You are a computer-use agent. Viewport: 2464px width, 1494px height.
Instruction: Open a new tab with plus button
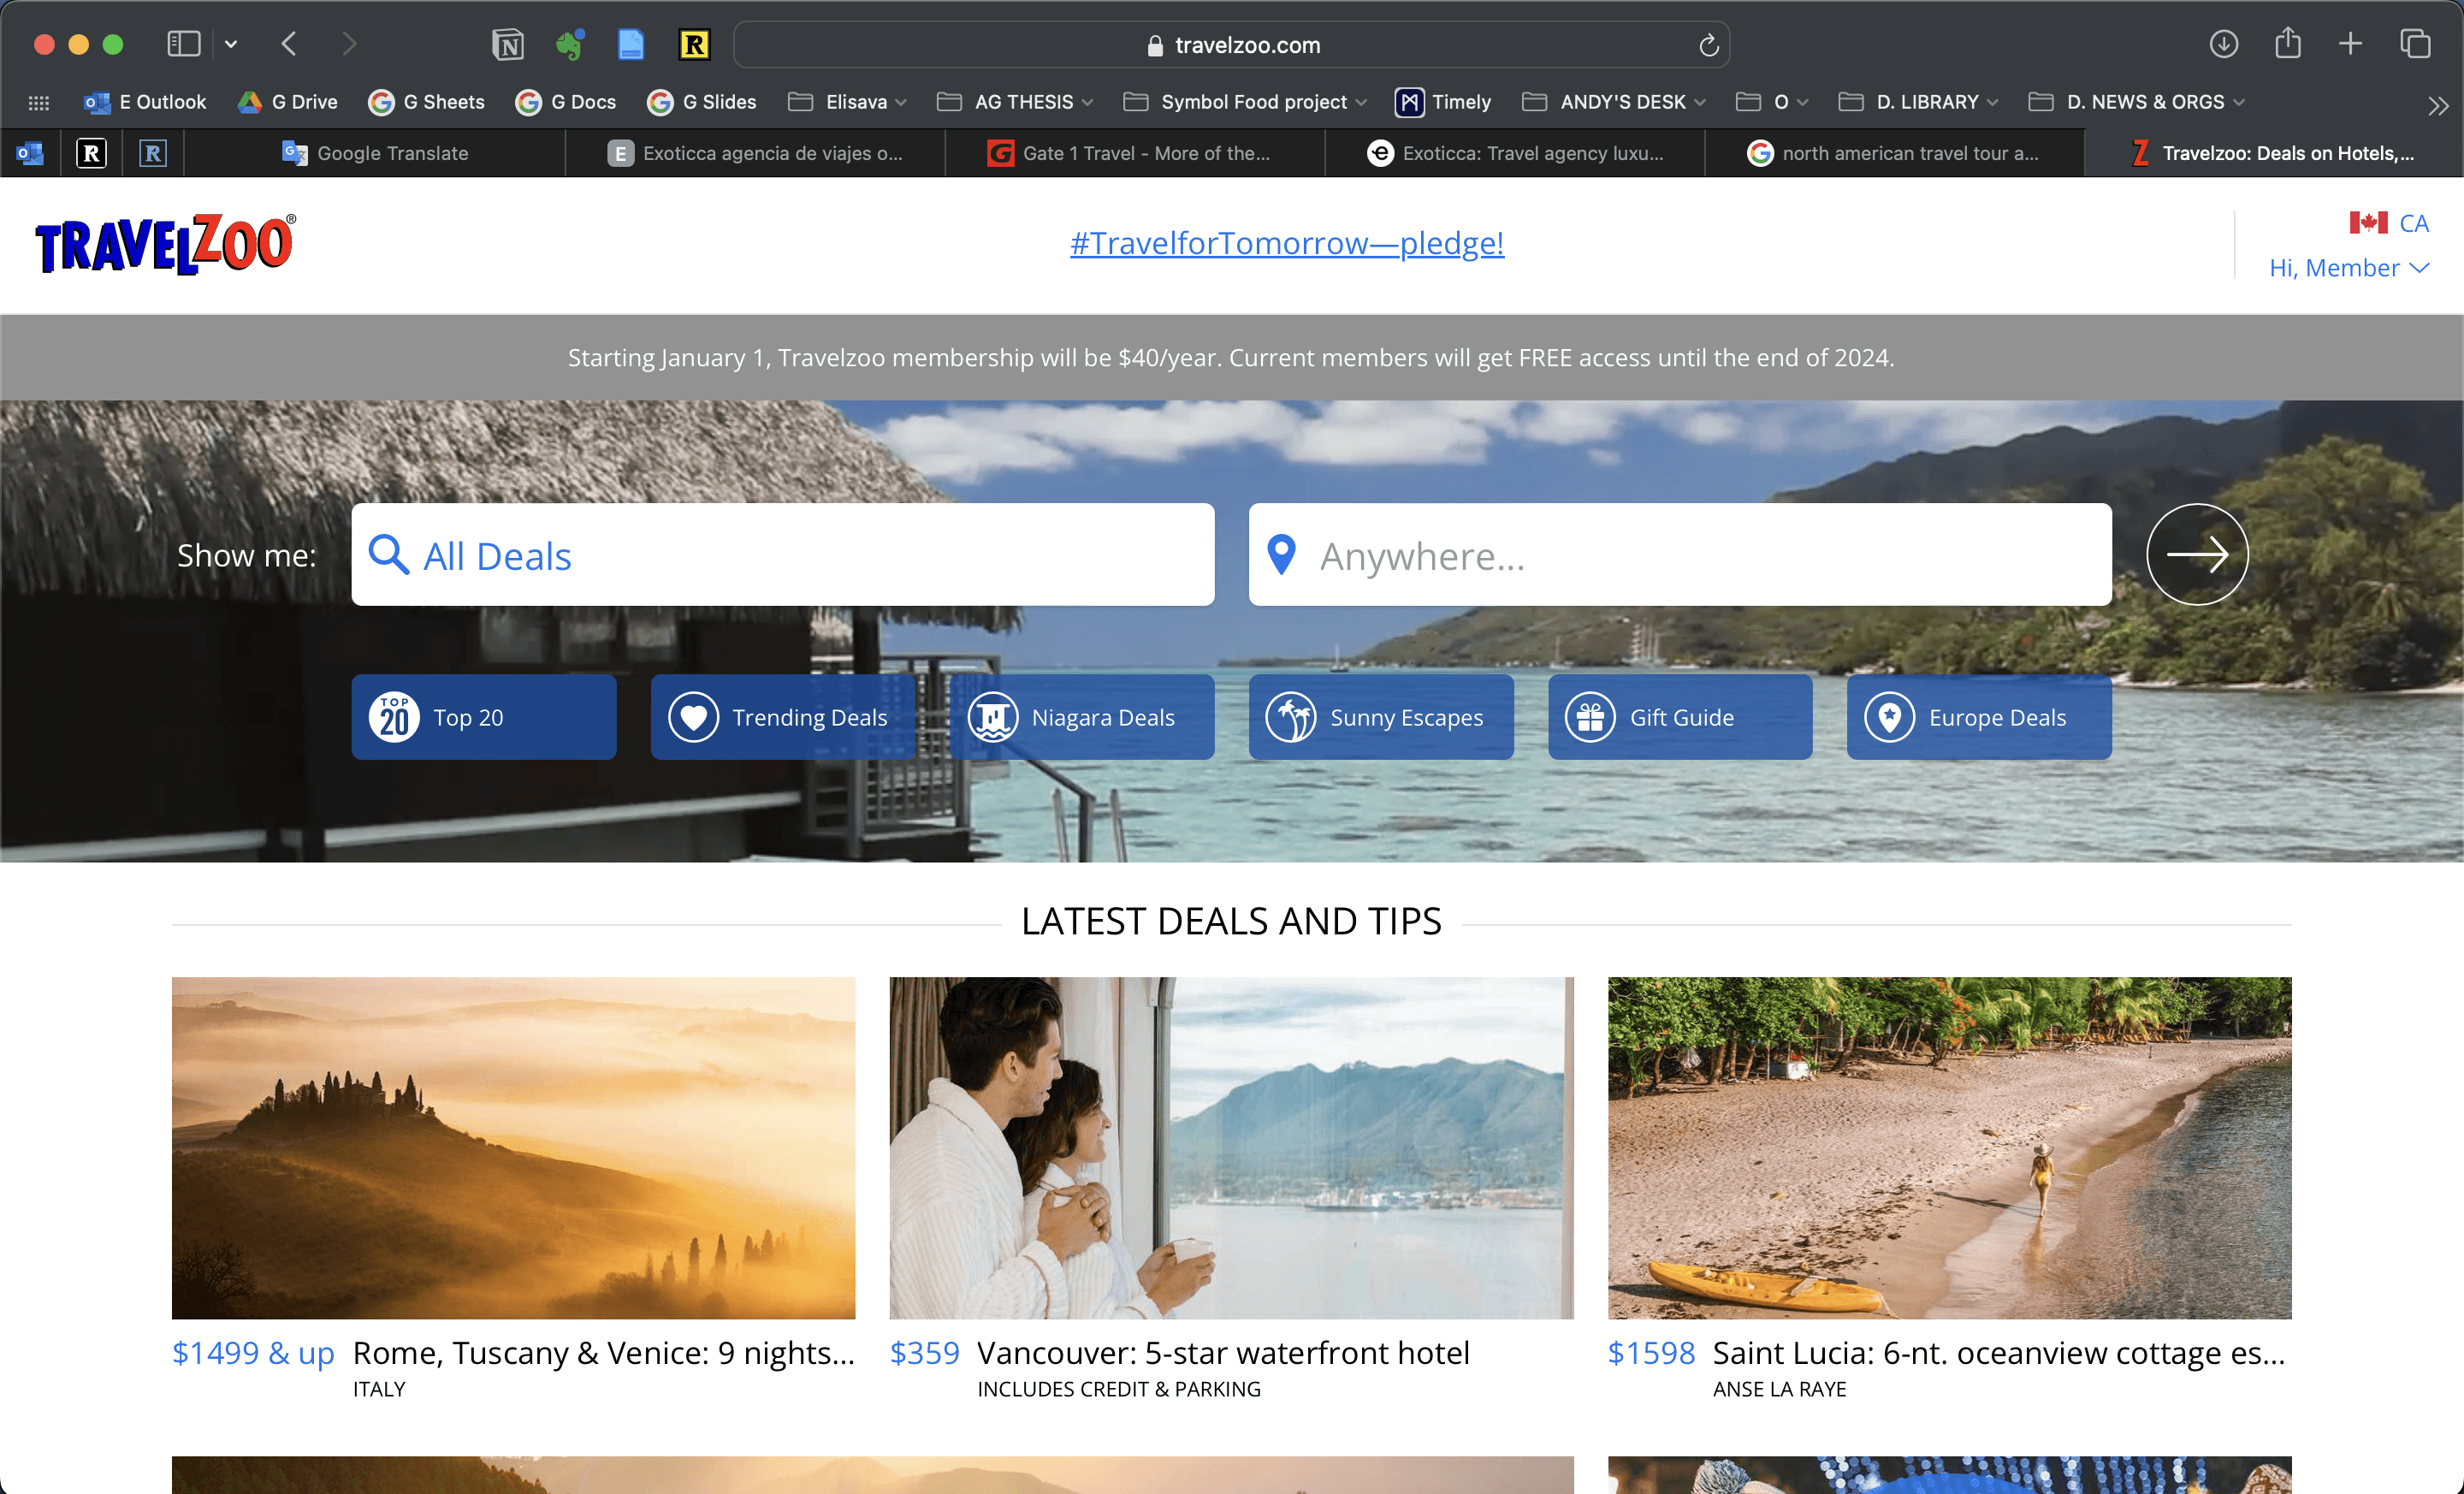click(2351, 44)
